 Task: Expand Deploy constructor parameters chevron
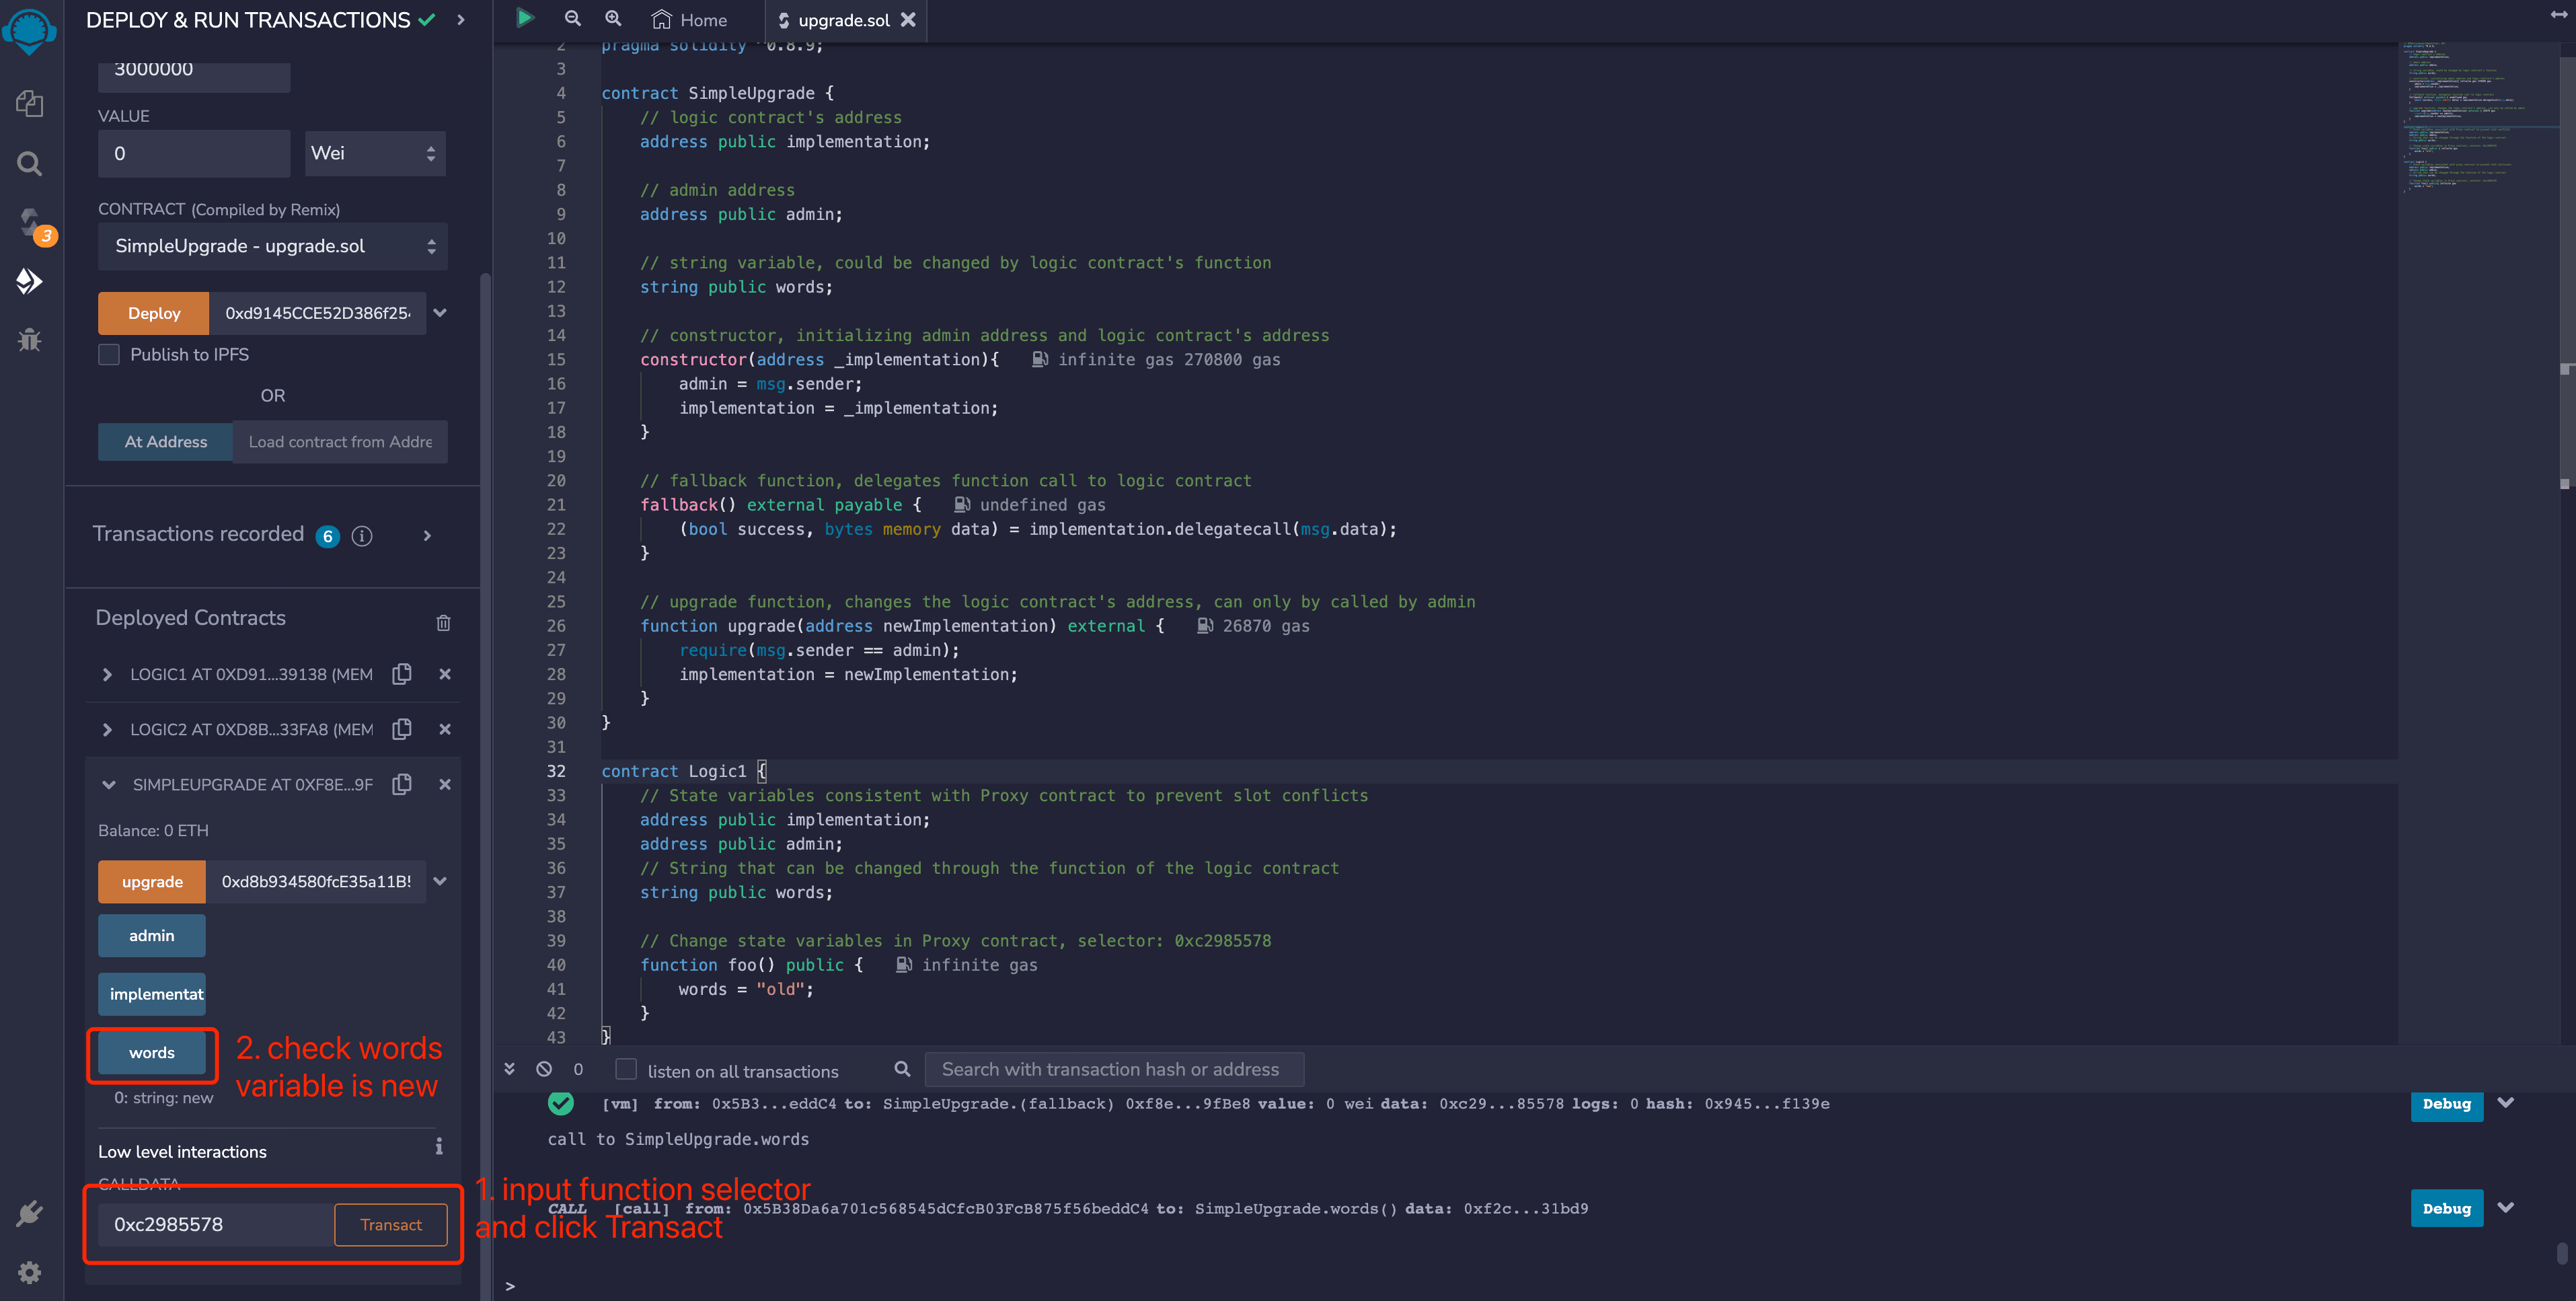coord(439,313)
